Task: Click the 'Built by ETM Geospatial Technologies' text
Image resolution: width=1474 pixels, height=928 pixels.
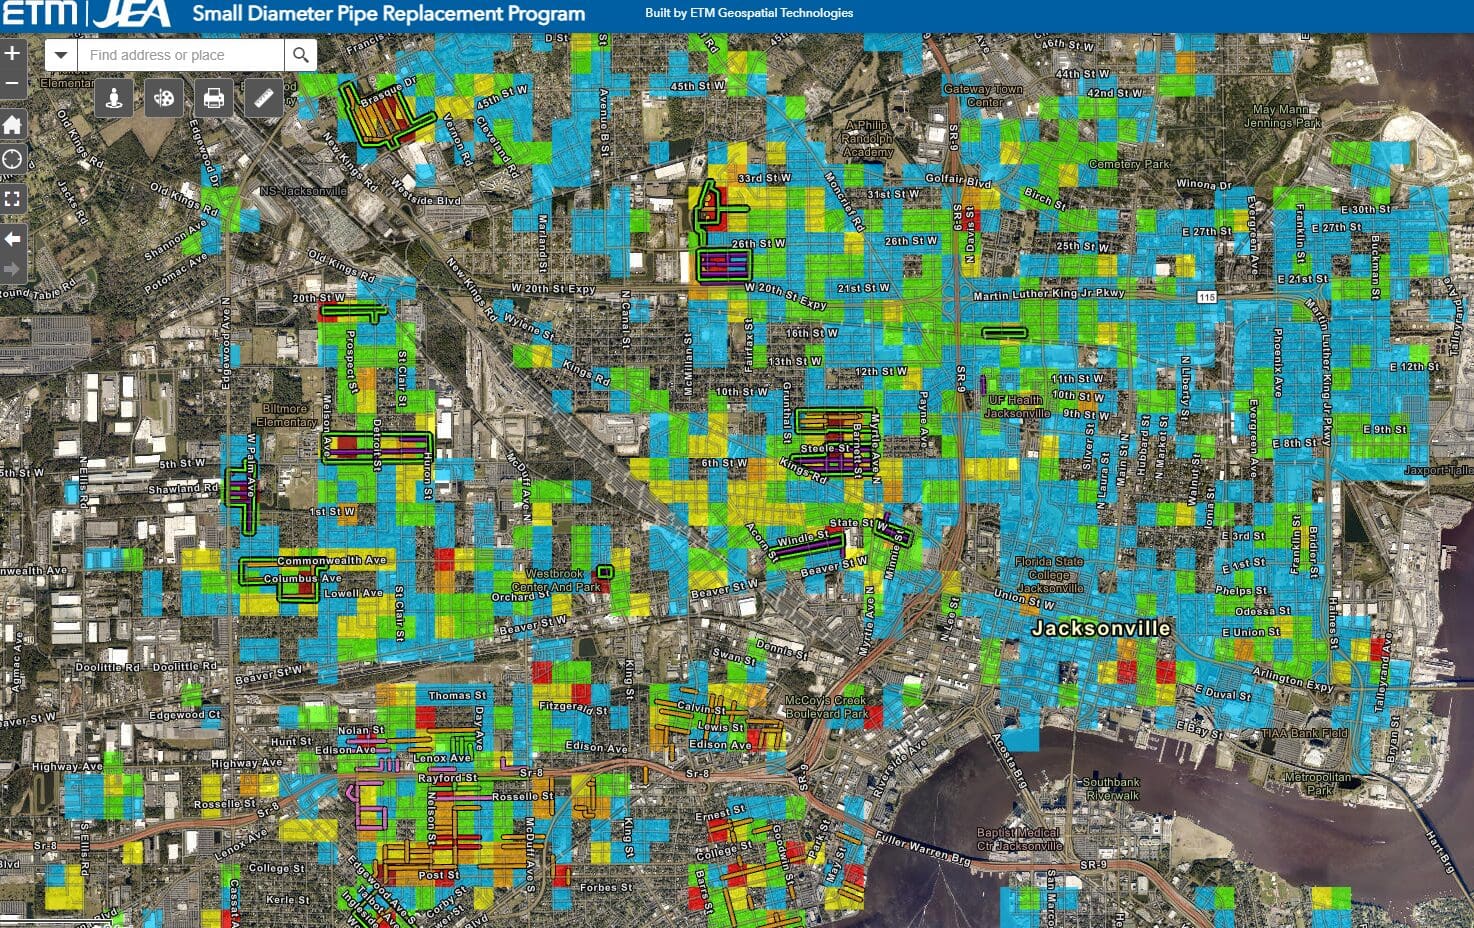Action: [749, 13]
